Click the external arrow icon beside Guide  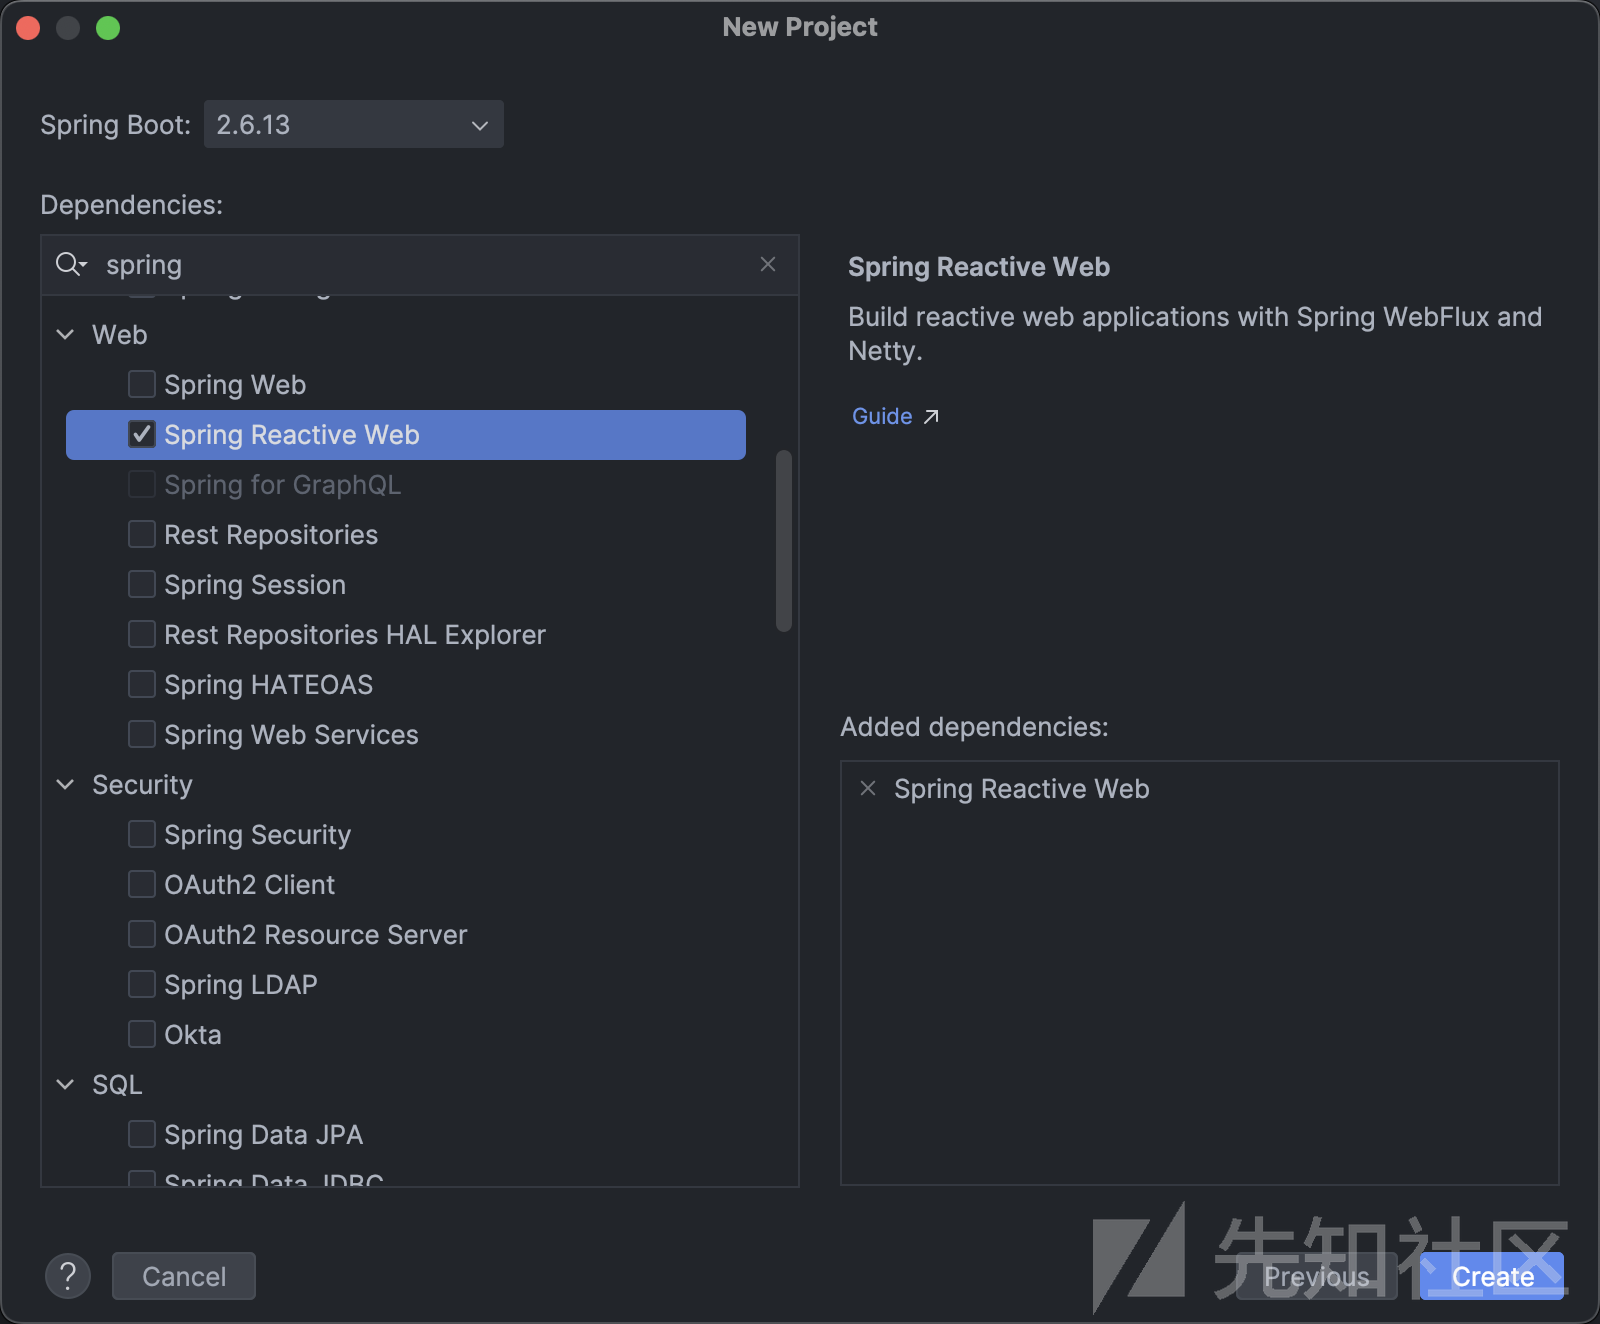(x=931, y=416)
